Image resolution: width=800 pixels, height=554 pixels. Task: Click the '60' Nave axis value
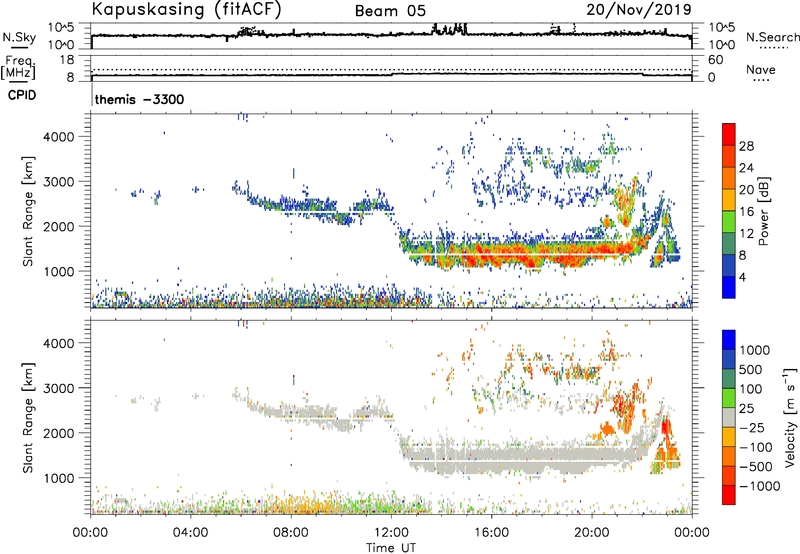(715, 60)
